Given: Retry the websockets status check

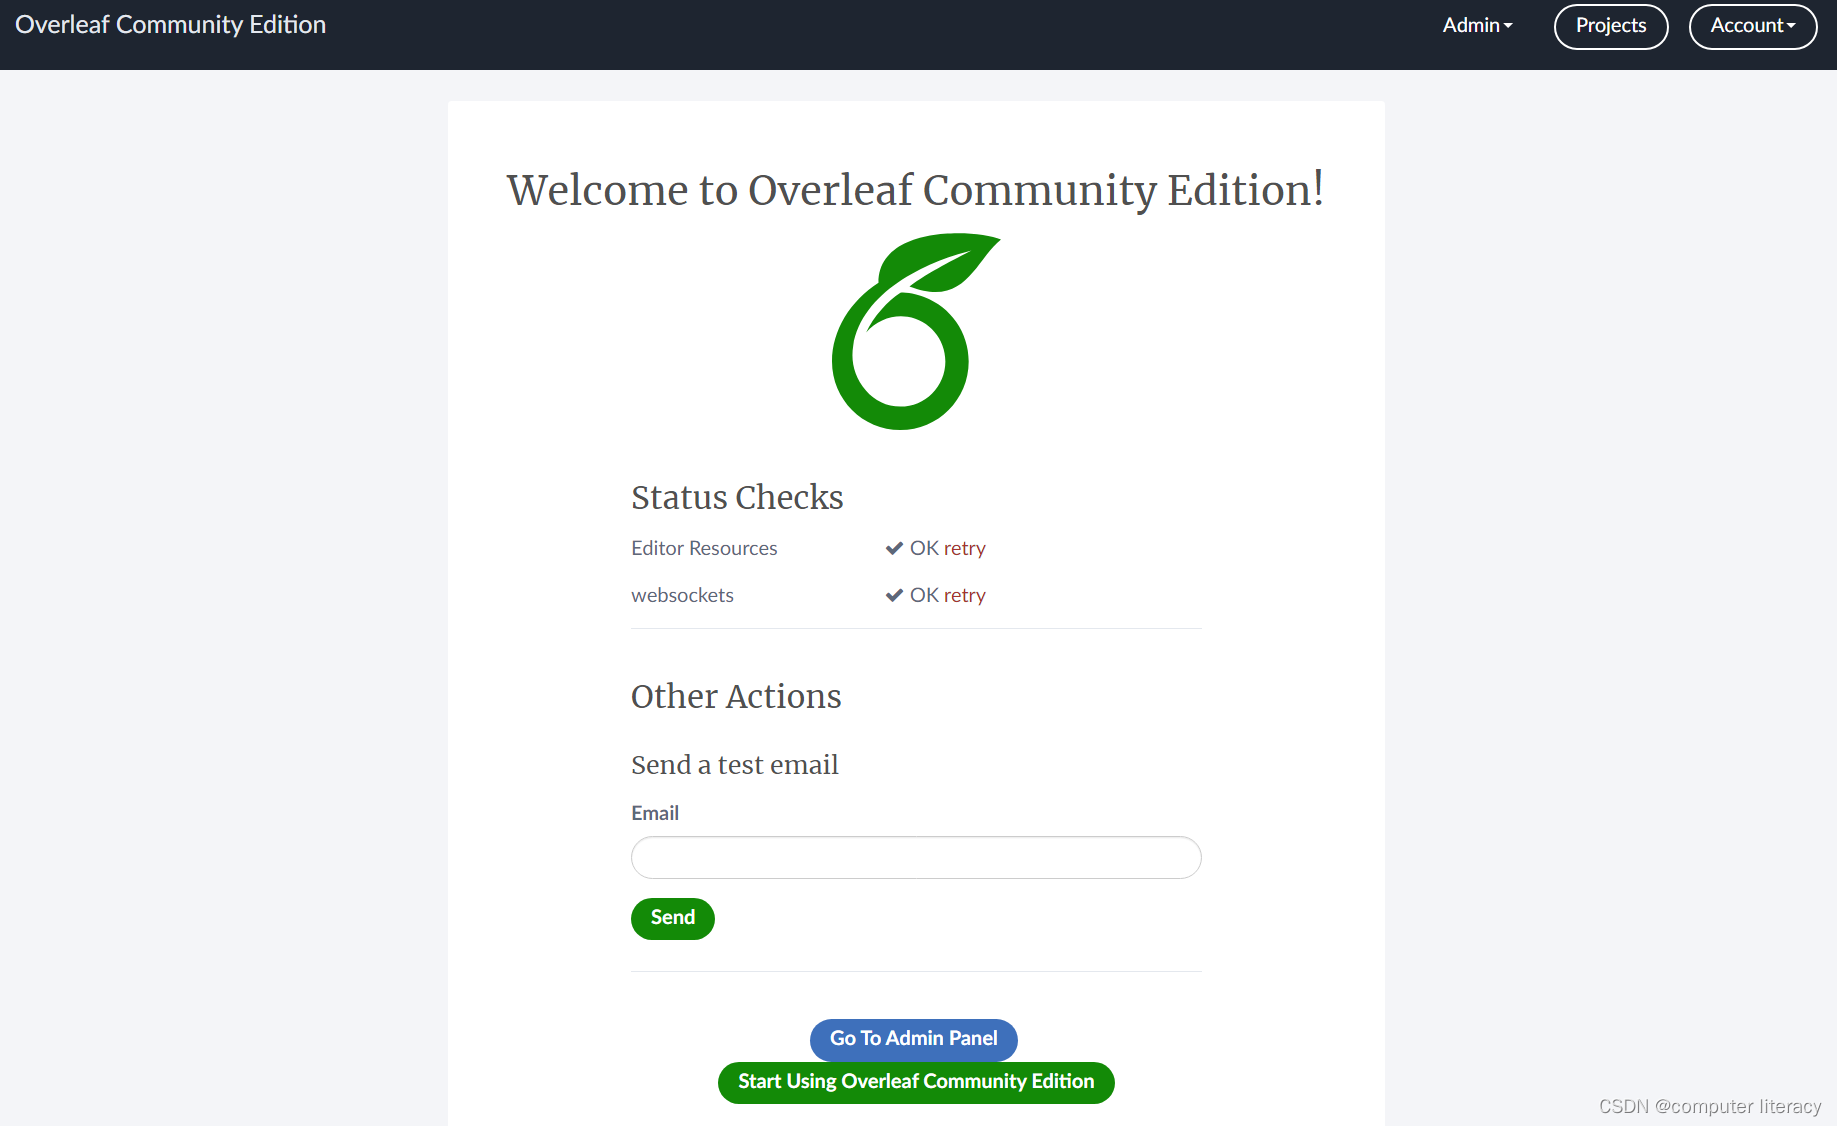Looking at the screenshot, I should 965,595.
